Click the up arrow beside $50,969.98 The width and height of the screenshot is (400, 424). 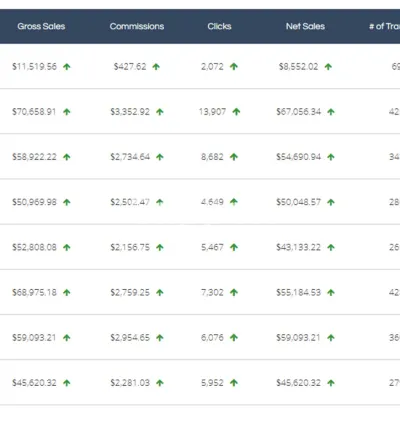coord(67,202)
